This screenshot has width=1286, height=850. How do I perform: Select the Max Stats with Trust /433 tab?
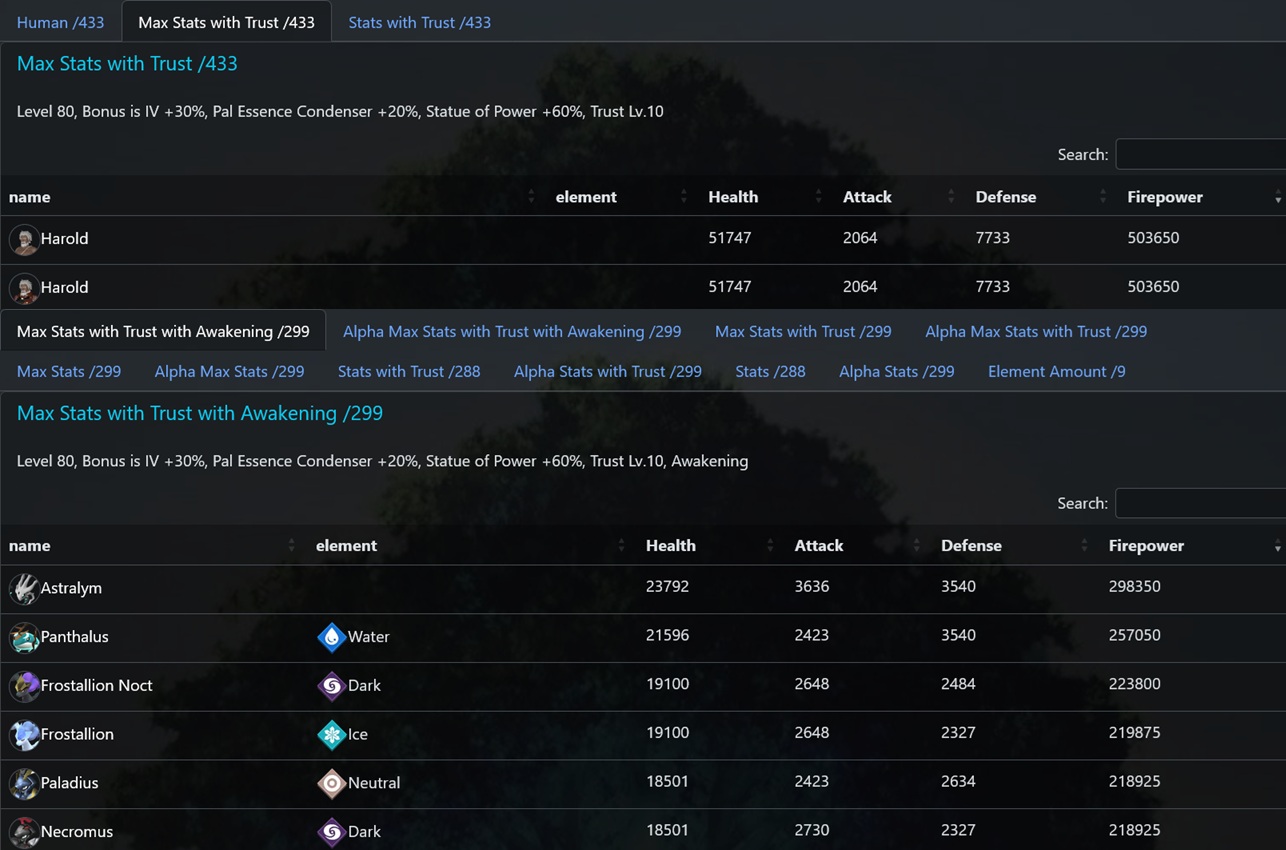click(x=226, y=22)
